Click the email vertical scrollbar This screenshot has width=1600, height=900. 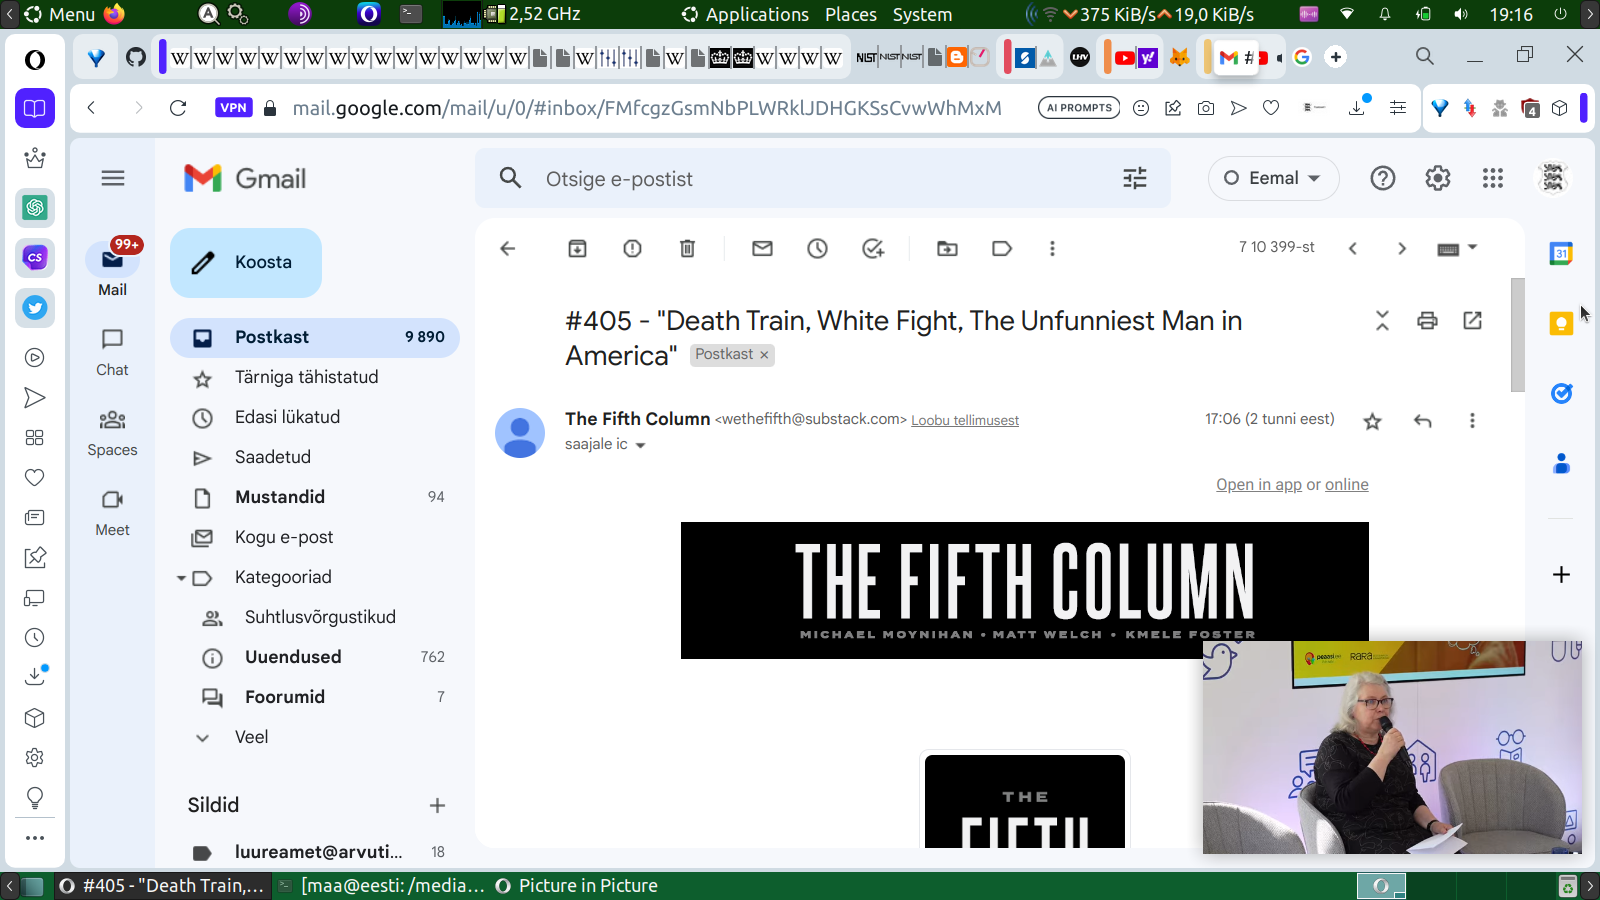point(1517,335)
